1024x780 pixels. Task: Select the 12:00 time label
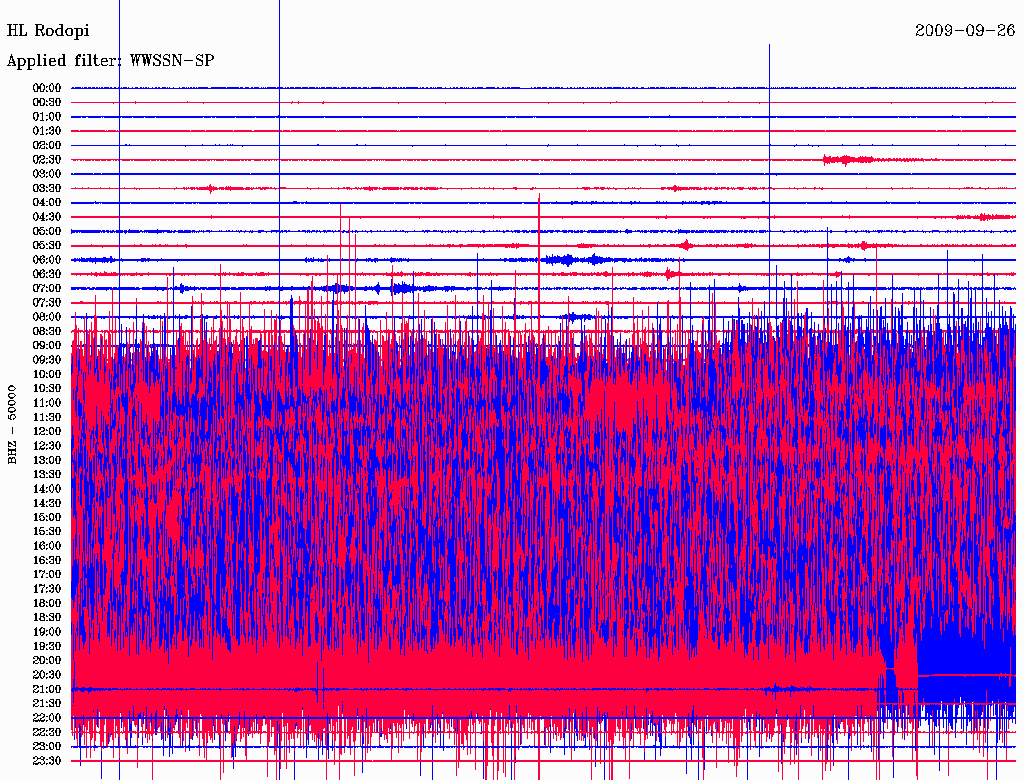[x=48, y=431]
